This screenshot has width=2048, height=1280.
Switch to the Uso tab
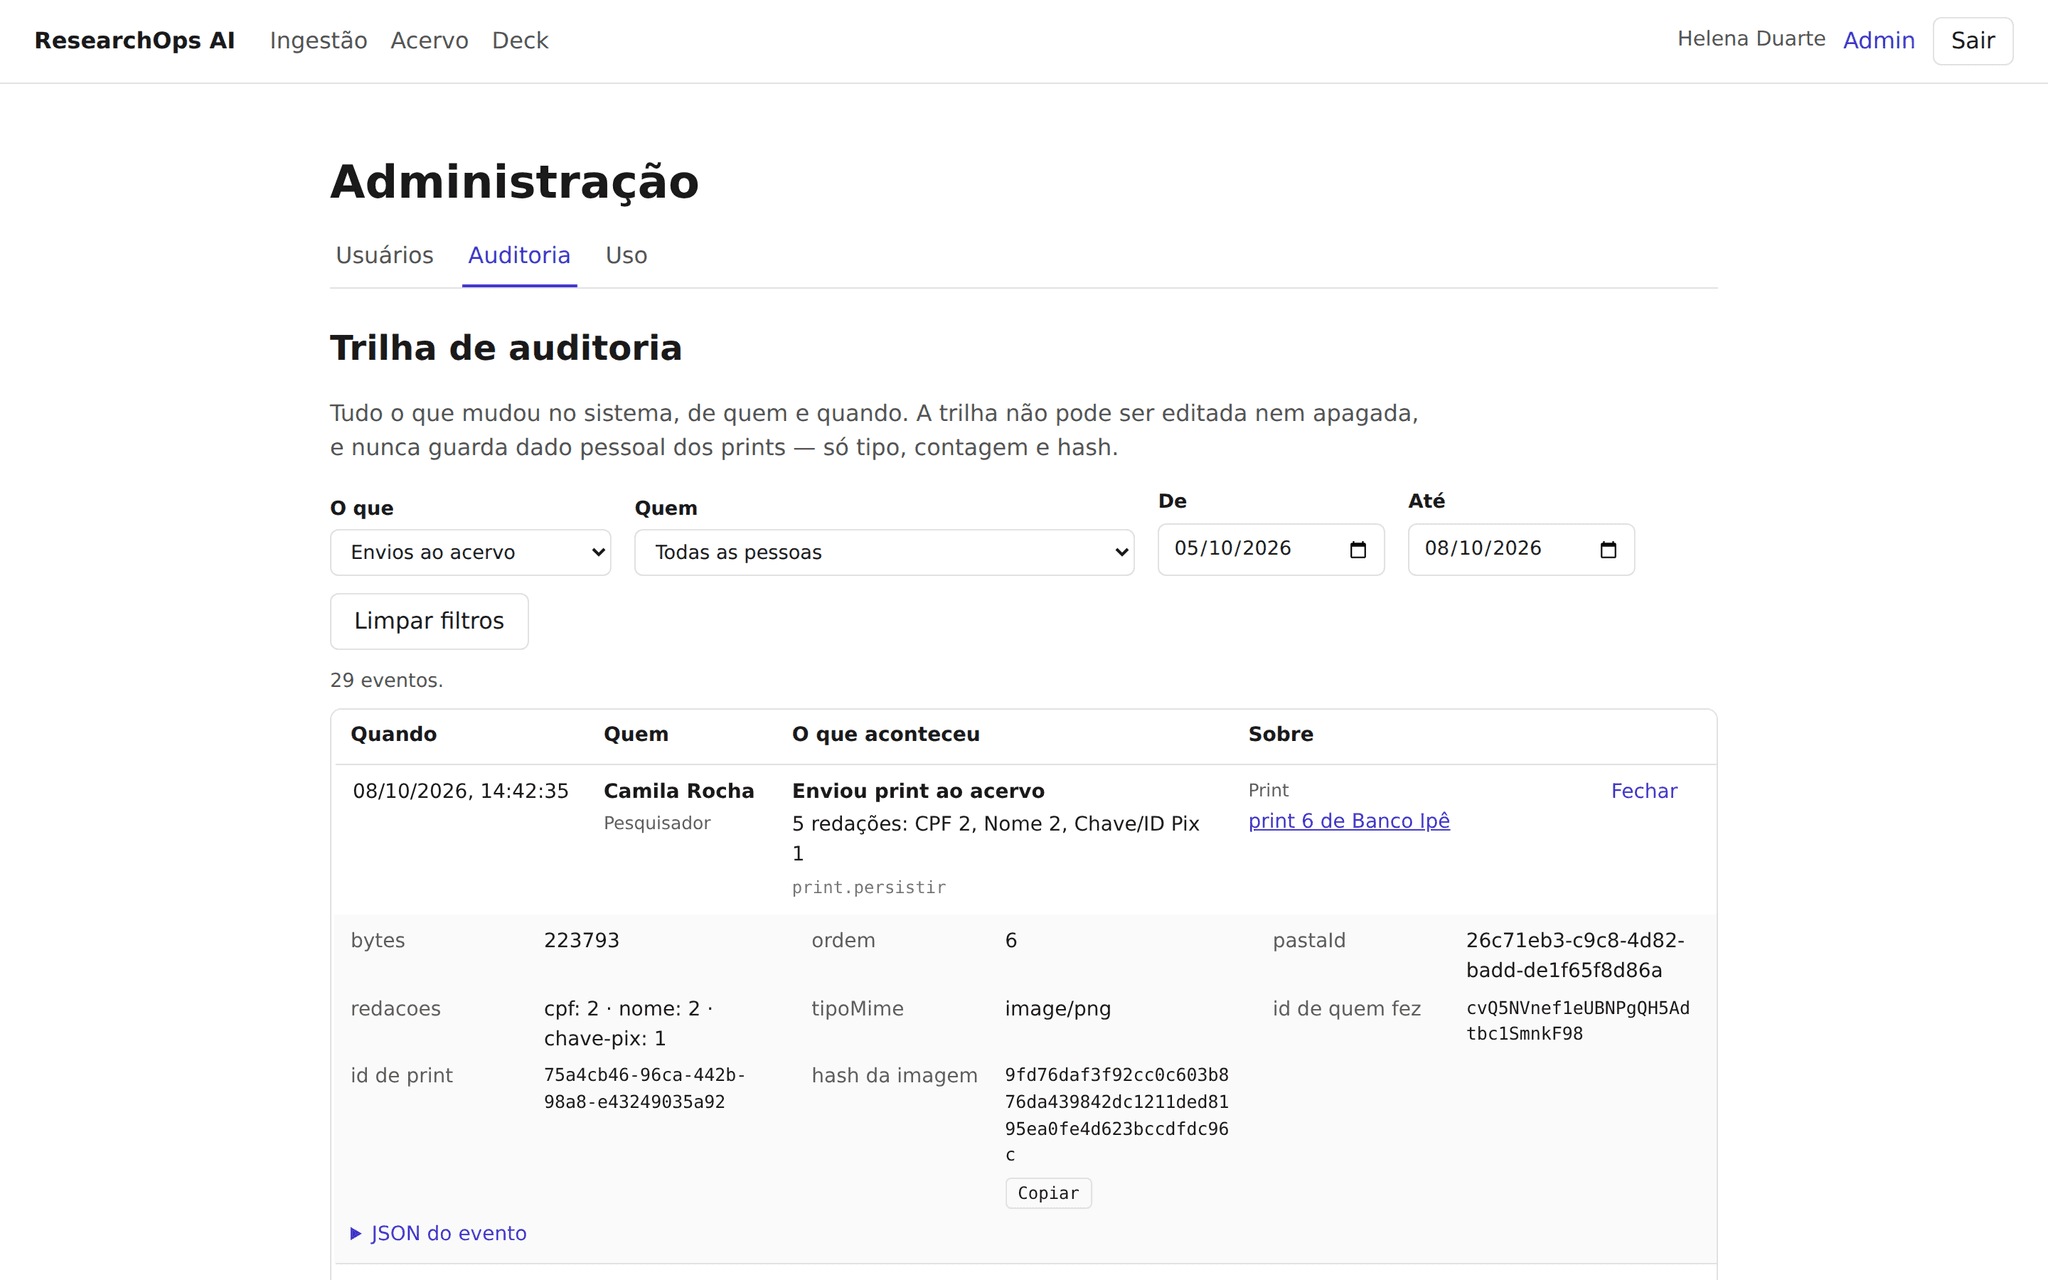click(626, 256)
